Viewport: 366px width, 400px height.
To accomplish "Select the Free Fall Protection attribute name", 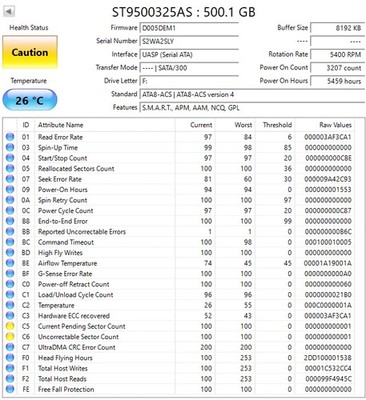I will tap(66, 389).
